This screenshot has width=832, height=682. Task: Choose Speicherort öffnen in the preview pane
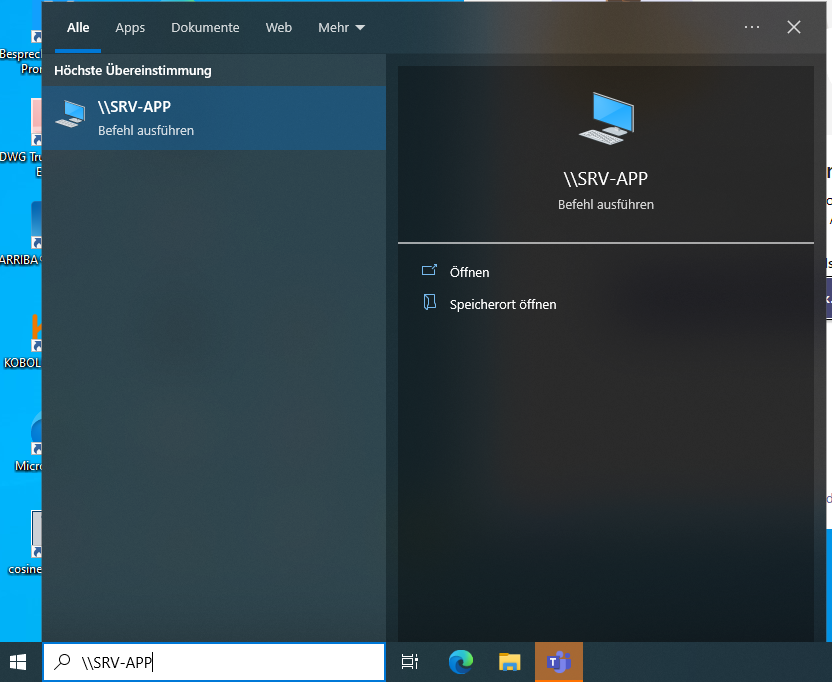click(x=502, y=304)
